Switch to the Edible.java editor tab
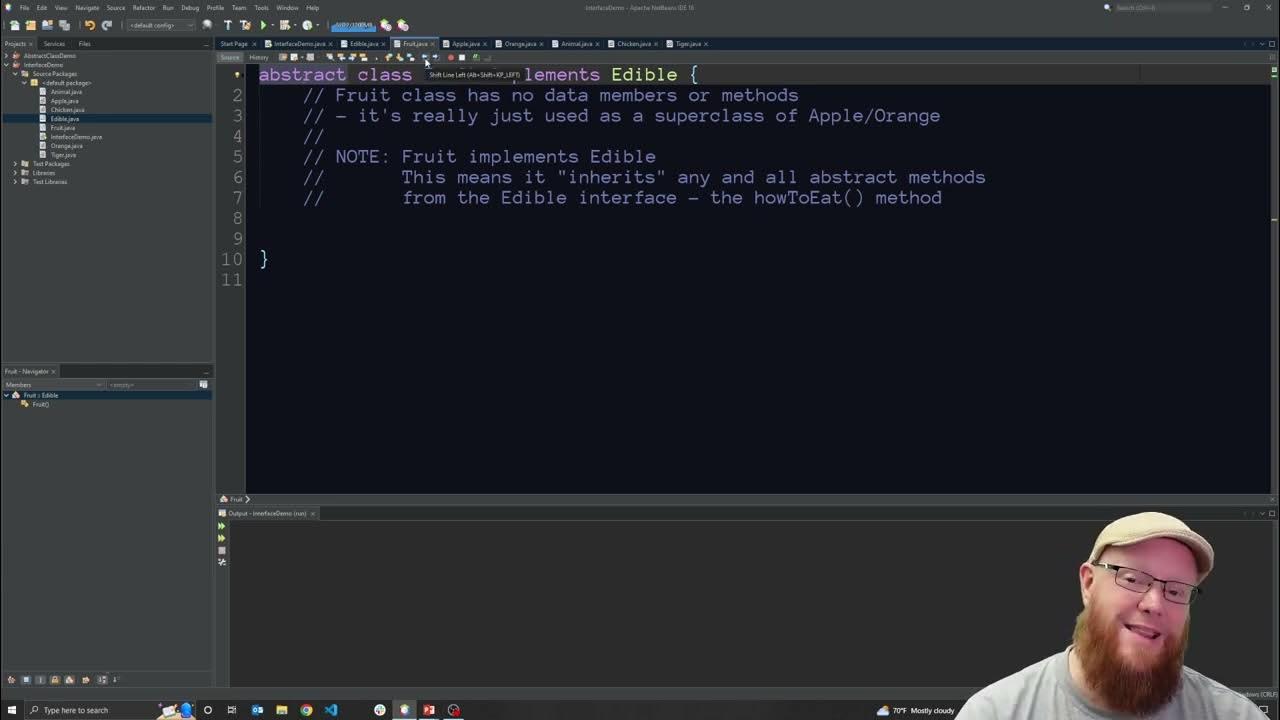The image size is (1280, 720). pos(363,44)
